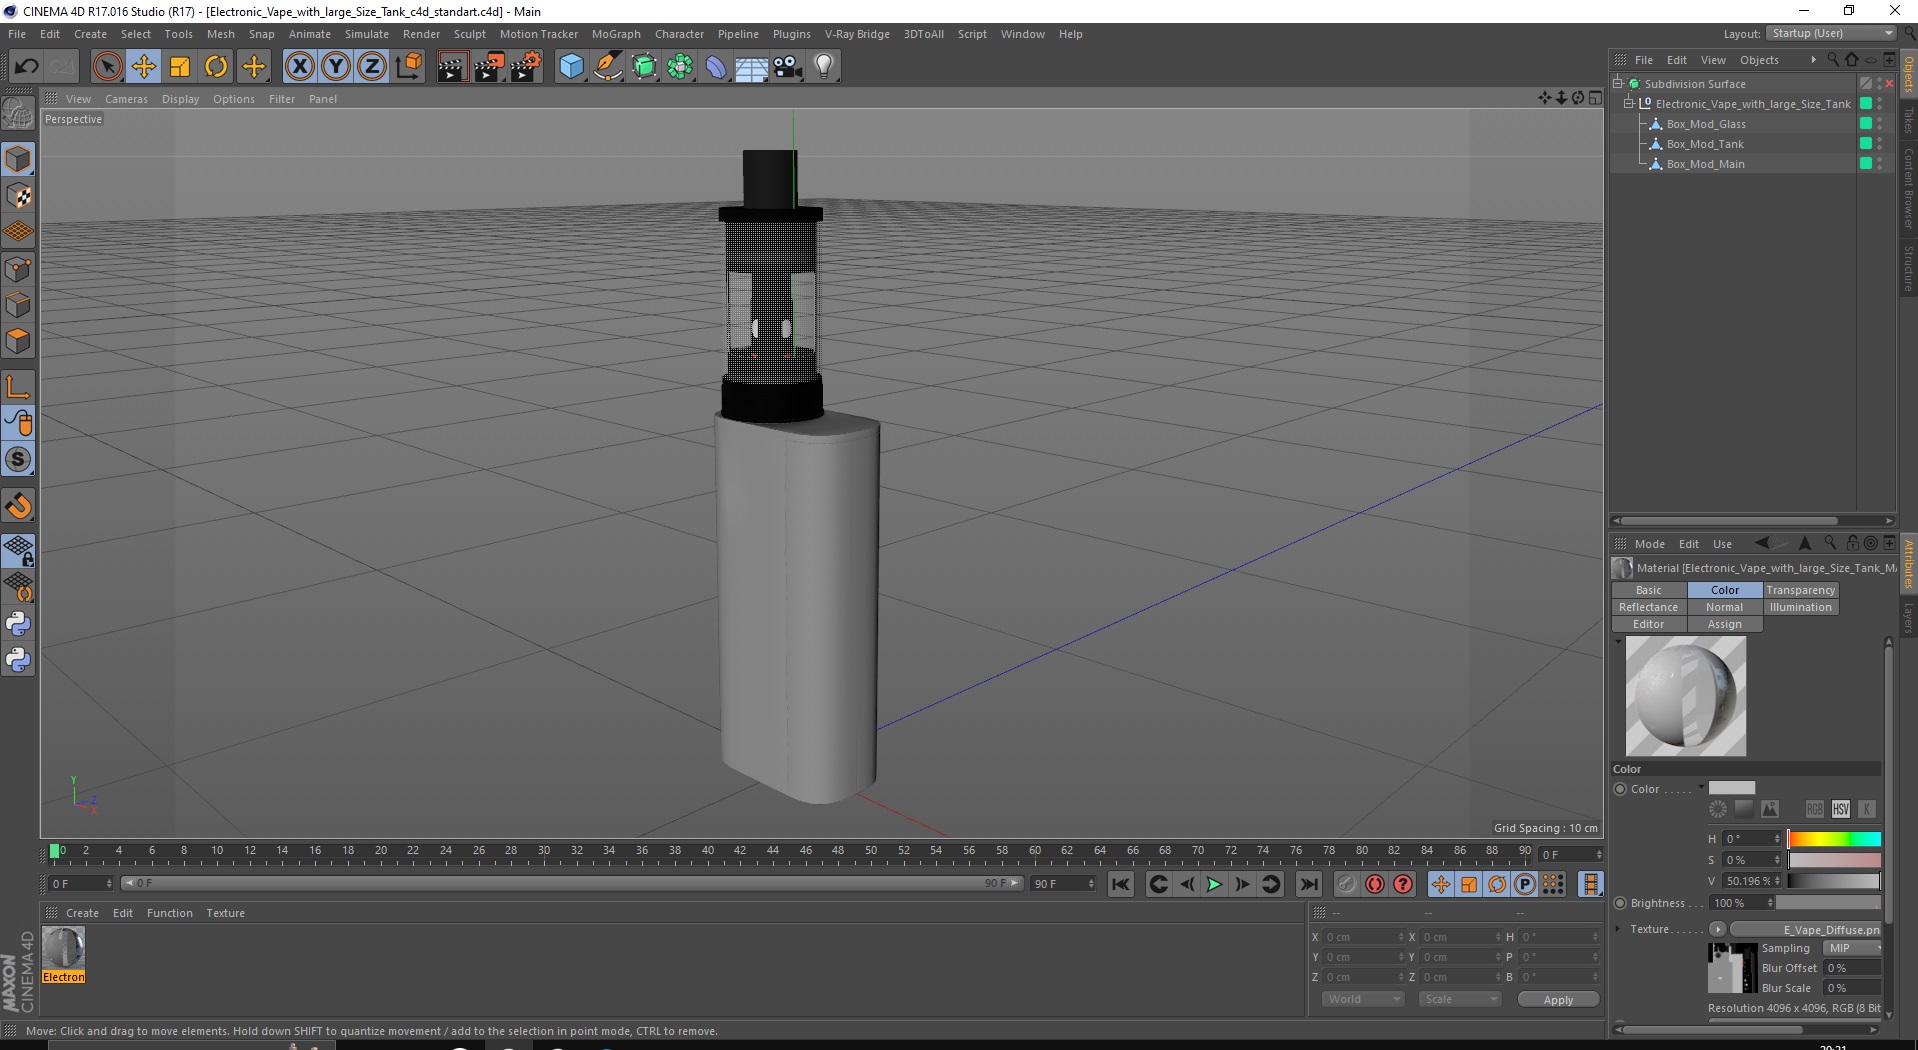Viewport: 1918px width, 1050px height.
Task: Open the first Python script icon
Action: coord(18,624)
